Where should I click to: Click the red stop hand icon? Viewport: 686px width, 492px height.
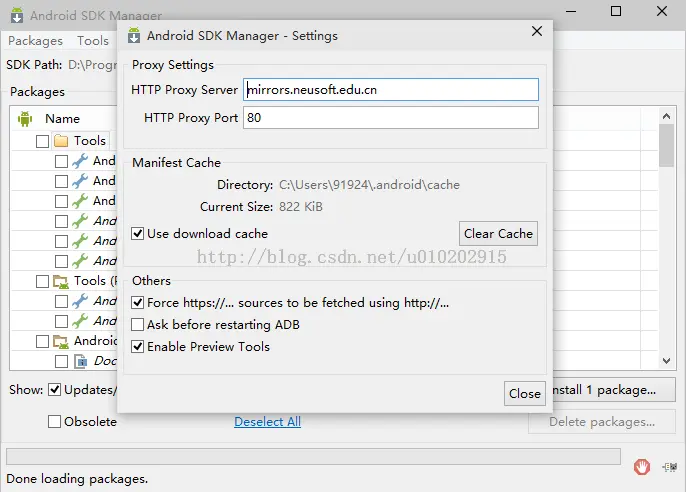click(642, 467)
